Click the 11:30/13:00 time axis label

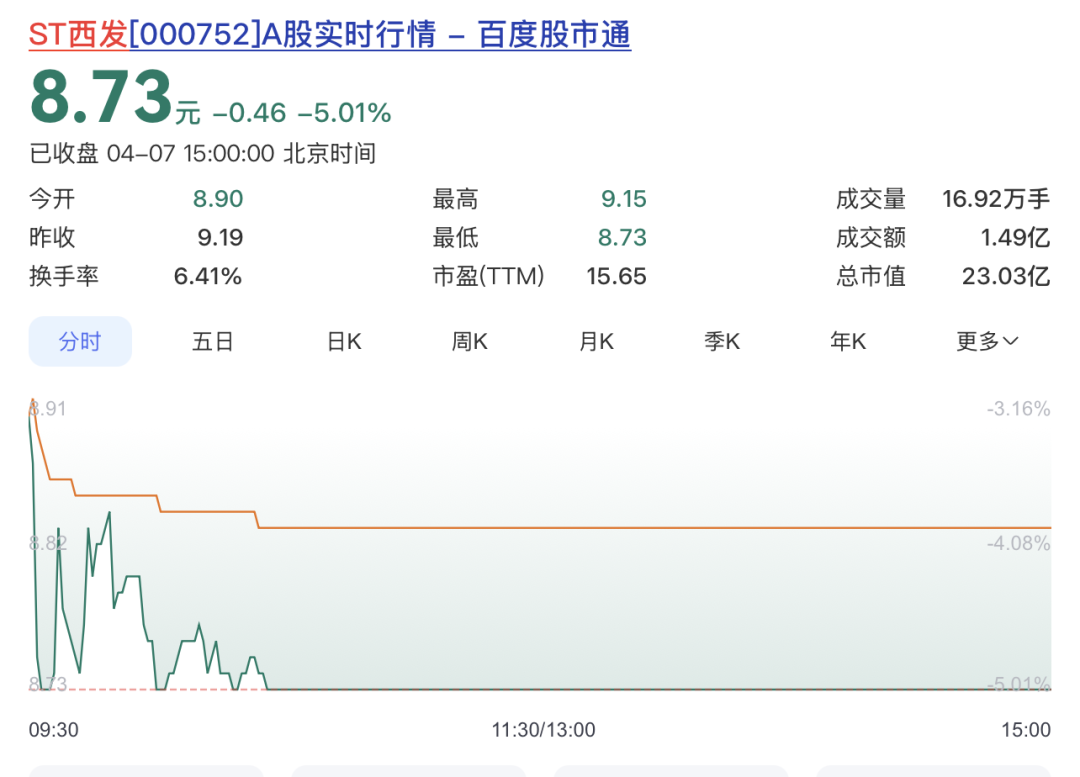point(543,730)
